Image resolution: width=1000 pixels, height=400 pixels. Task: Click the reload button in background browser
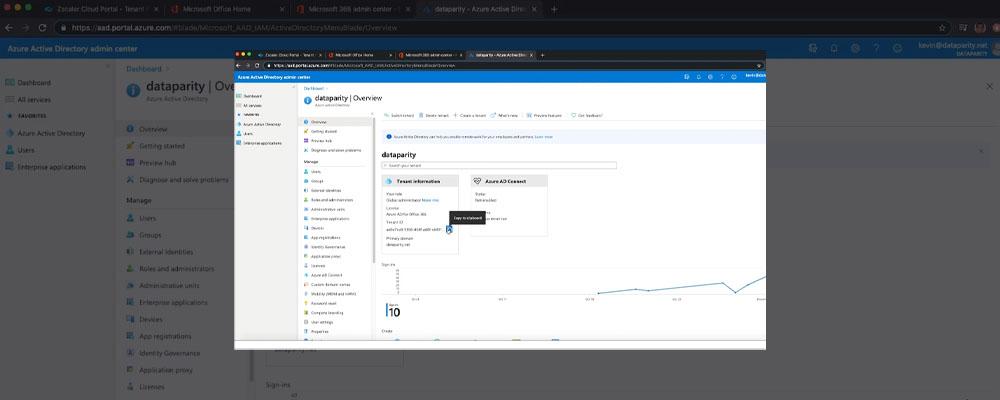(x=42, y=28)
